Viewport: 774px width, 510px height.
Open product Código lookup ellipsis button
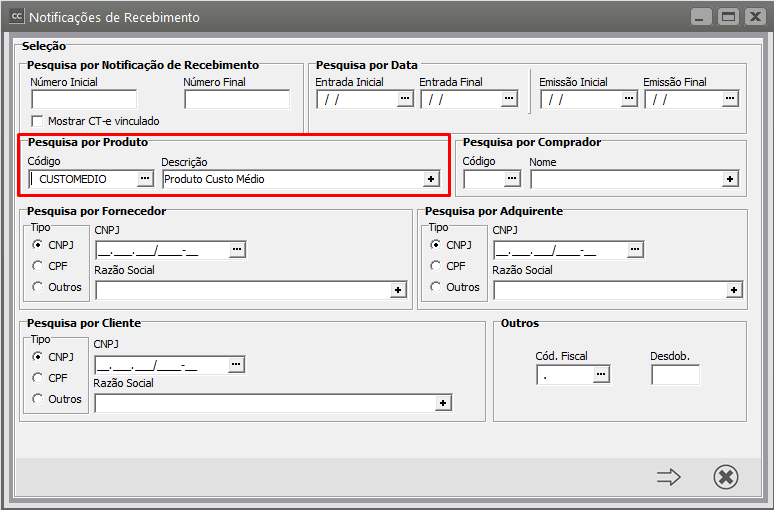(x=146, y=179)
